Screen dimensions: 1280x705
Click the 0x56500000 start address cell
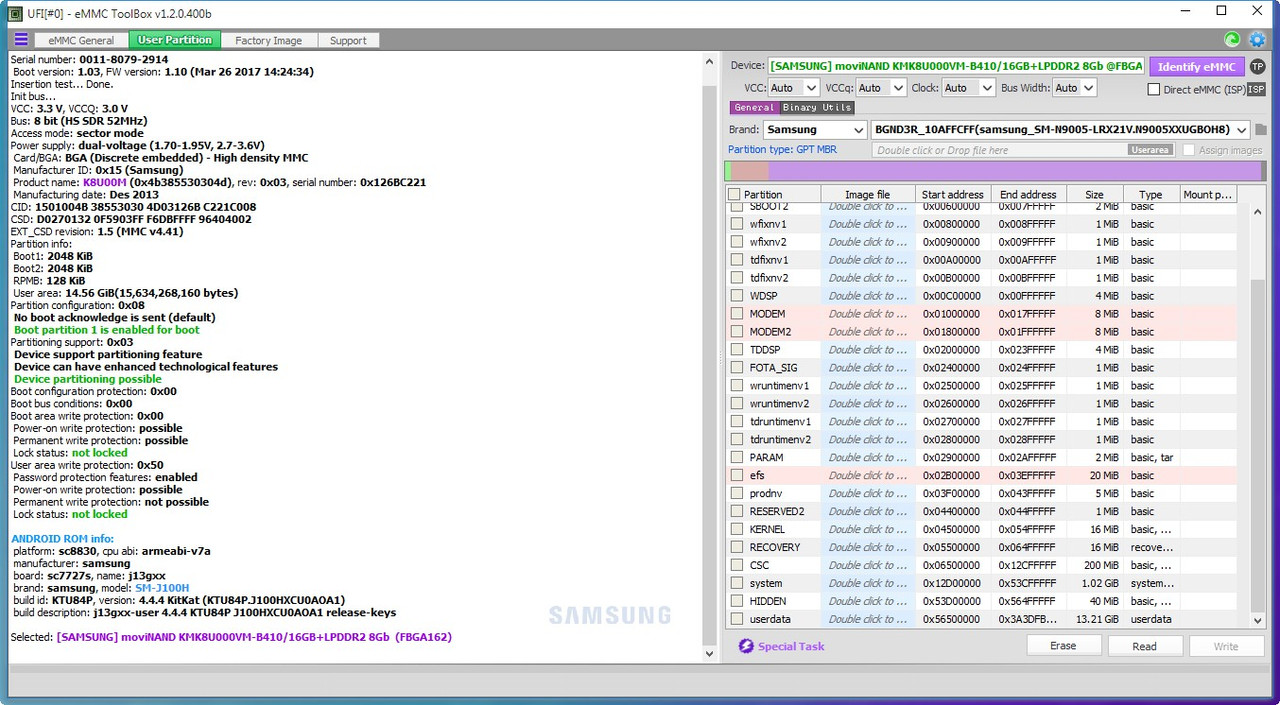953,620
